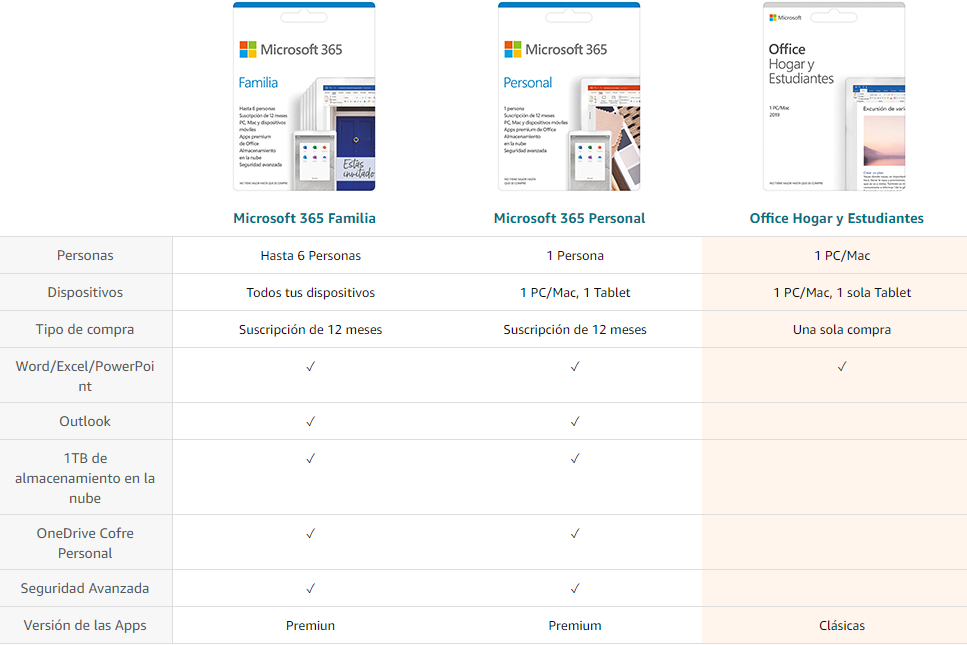
Task: Click the 1TB de almacenamiento en la nube label
Action: pyautogui.click(x=85, y=478)
